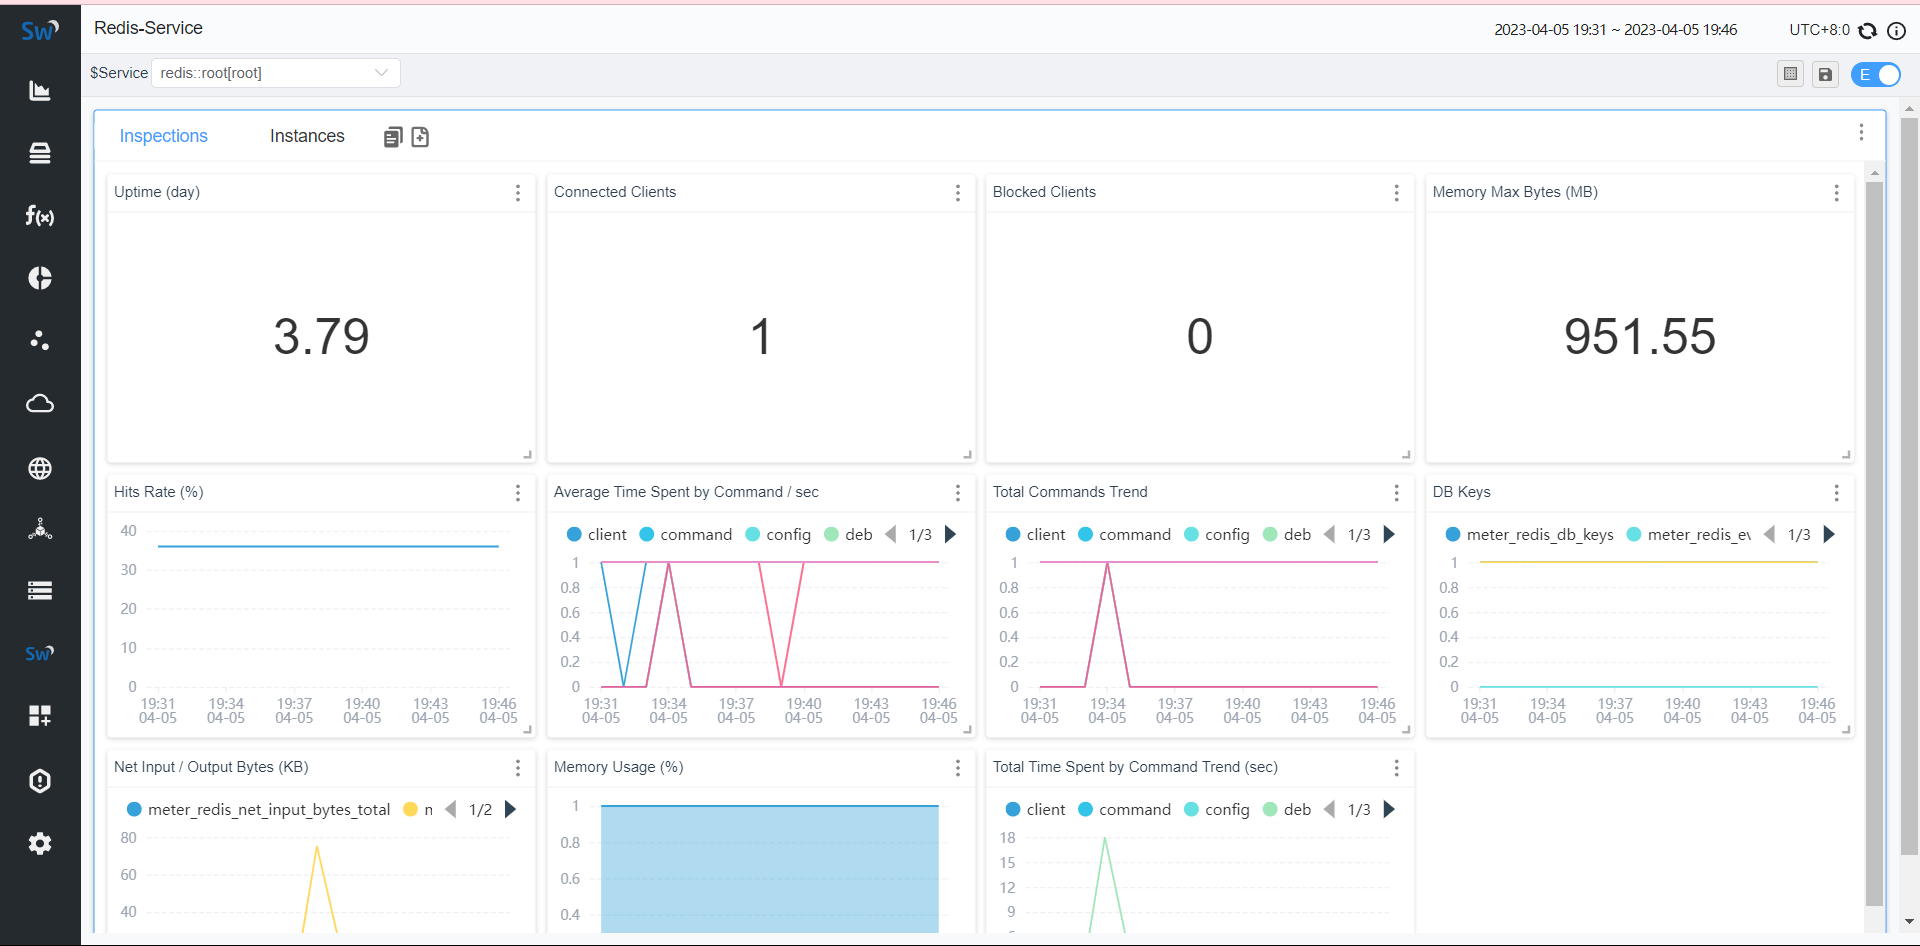Viewport: 1920px width, 946px height.
Task: Show next legend page in DB Keys
Action: 1829,535
